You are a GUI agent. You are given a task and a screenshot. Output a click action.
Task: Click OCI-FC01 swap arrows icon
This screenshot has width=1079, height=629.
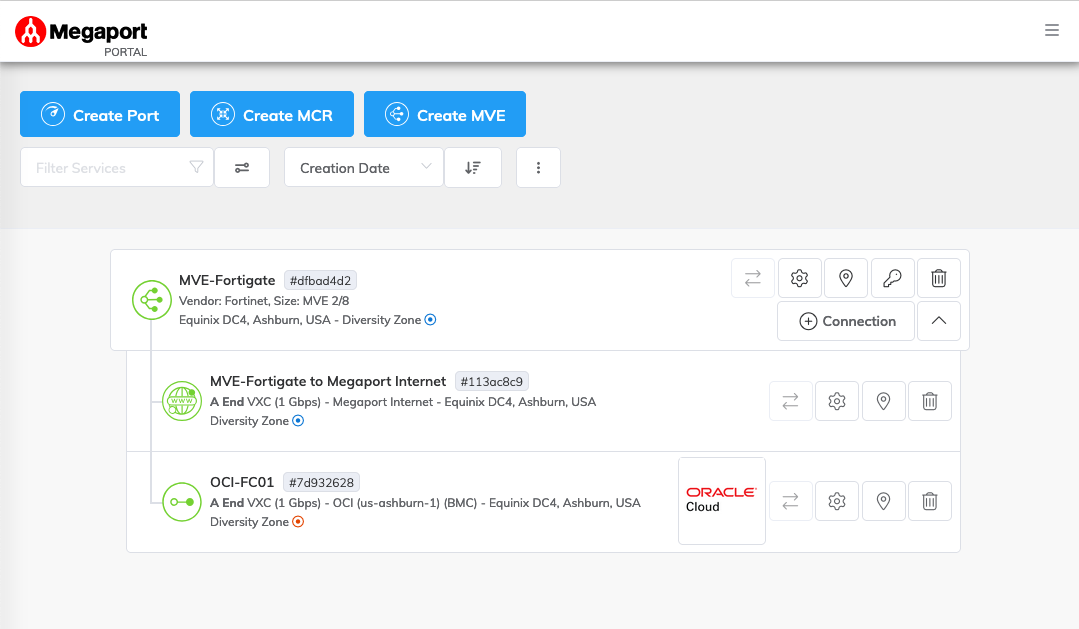(791, 501)
